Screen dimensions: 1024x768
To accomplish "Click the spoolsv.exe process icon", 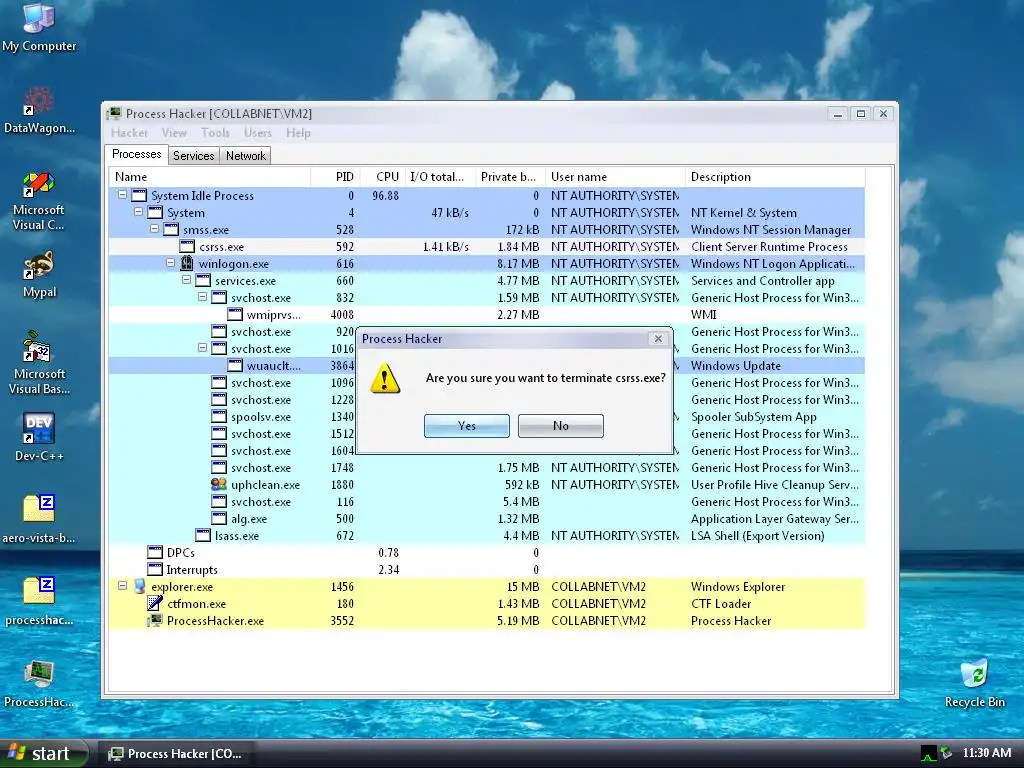I will (x=219, y=416).
